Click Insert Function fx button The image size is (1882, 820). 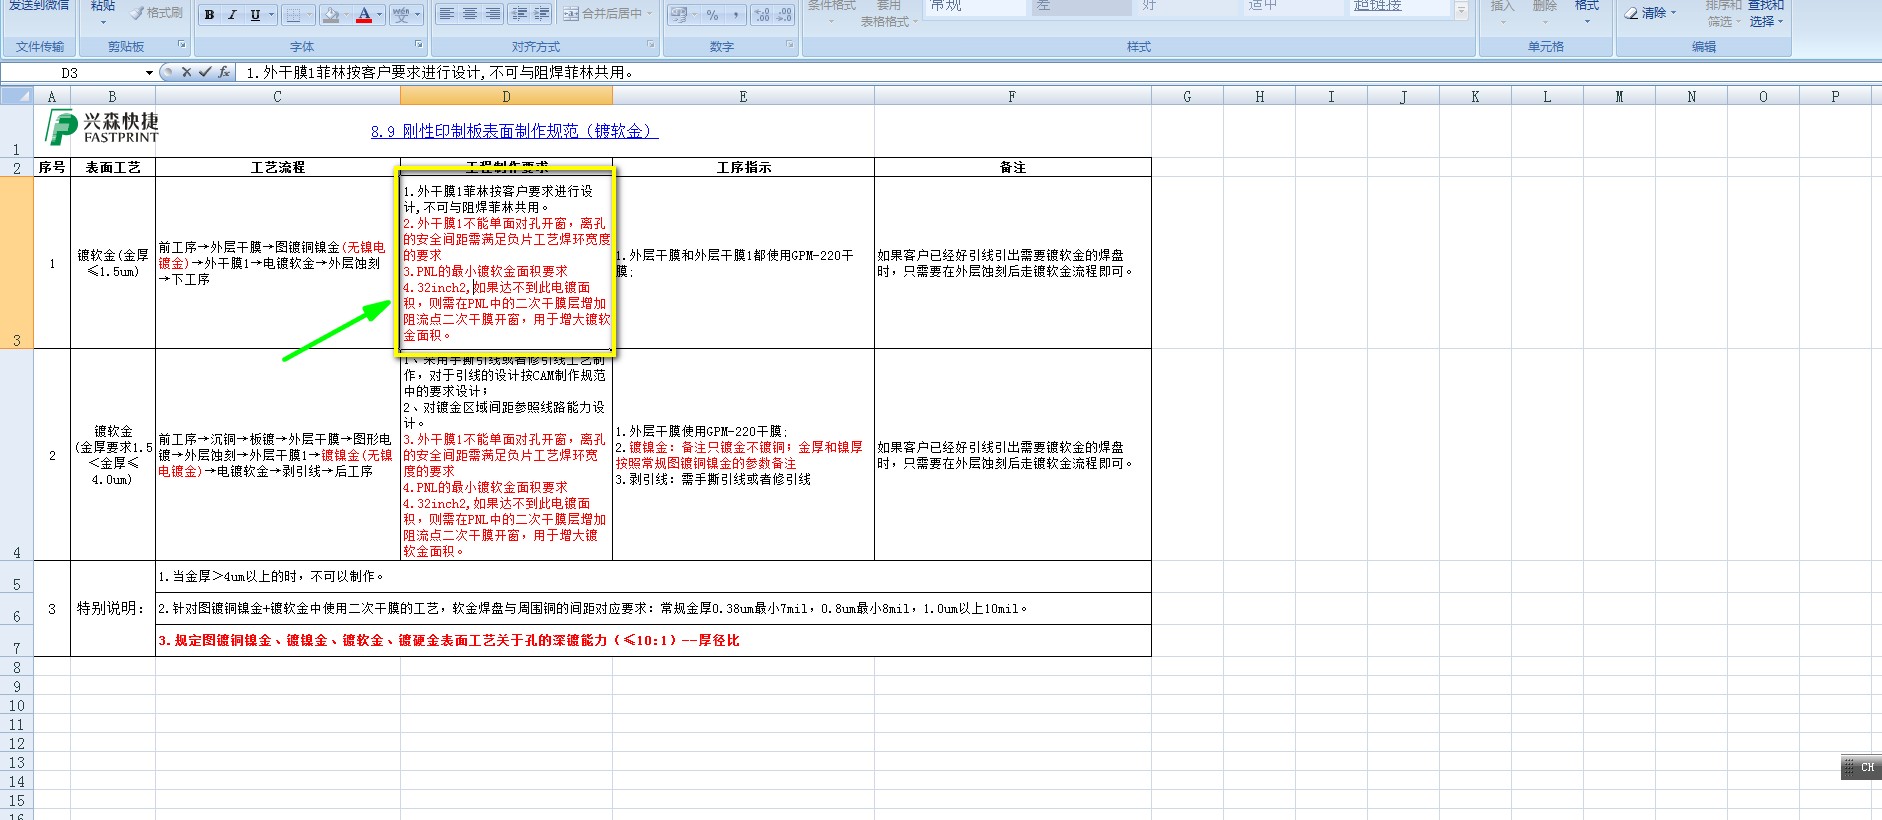tap(224, 72)
